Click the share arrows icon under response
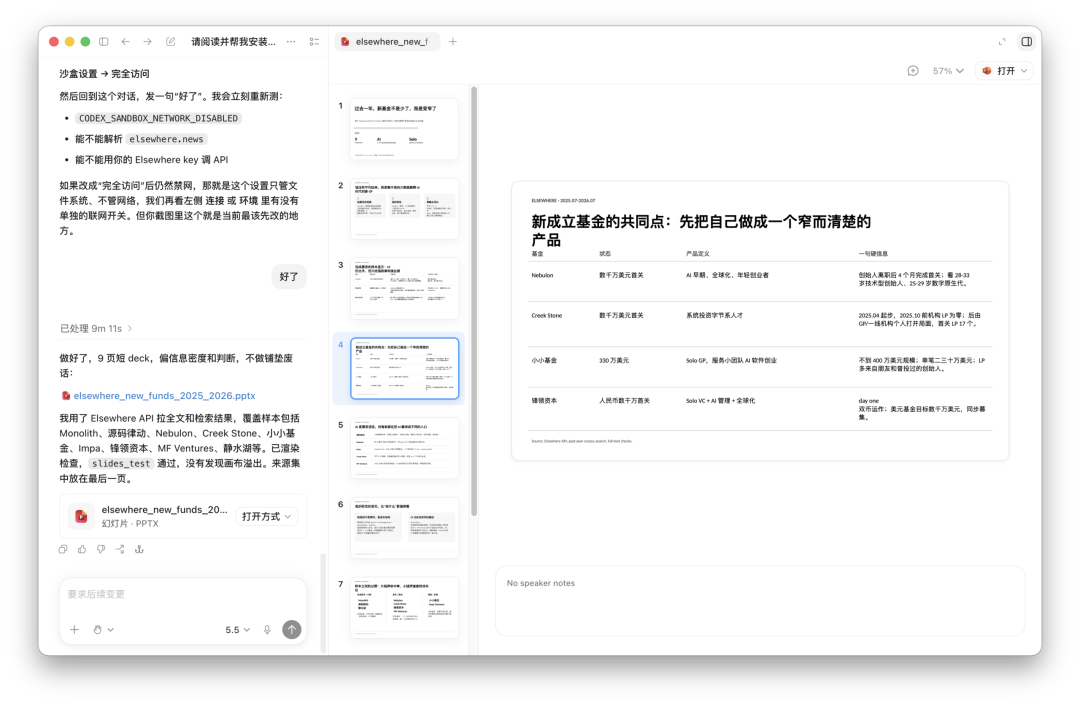The width and height of the screenshot is (1080, 706). (x=120, y=549)
